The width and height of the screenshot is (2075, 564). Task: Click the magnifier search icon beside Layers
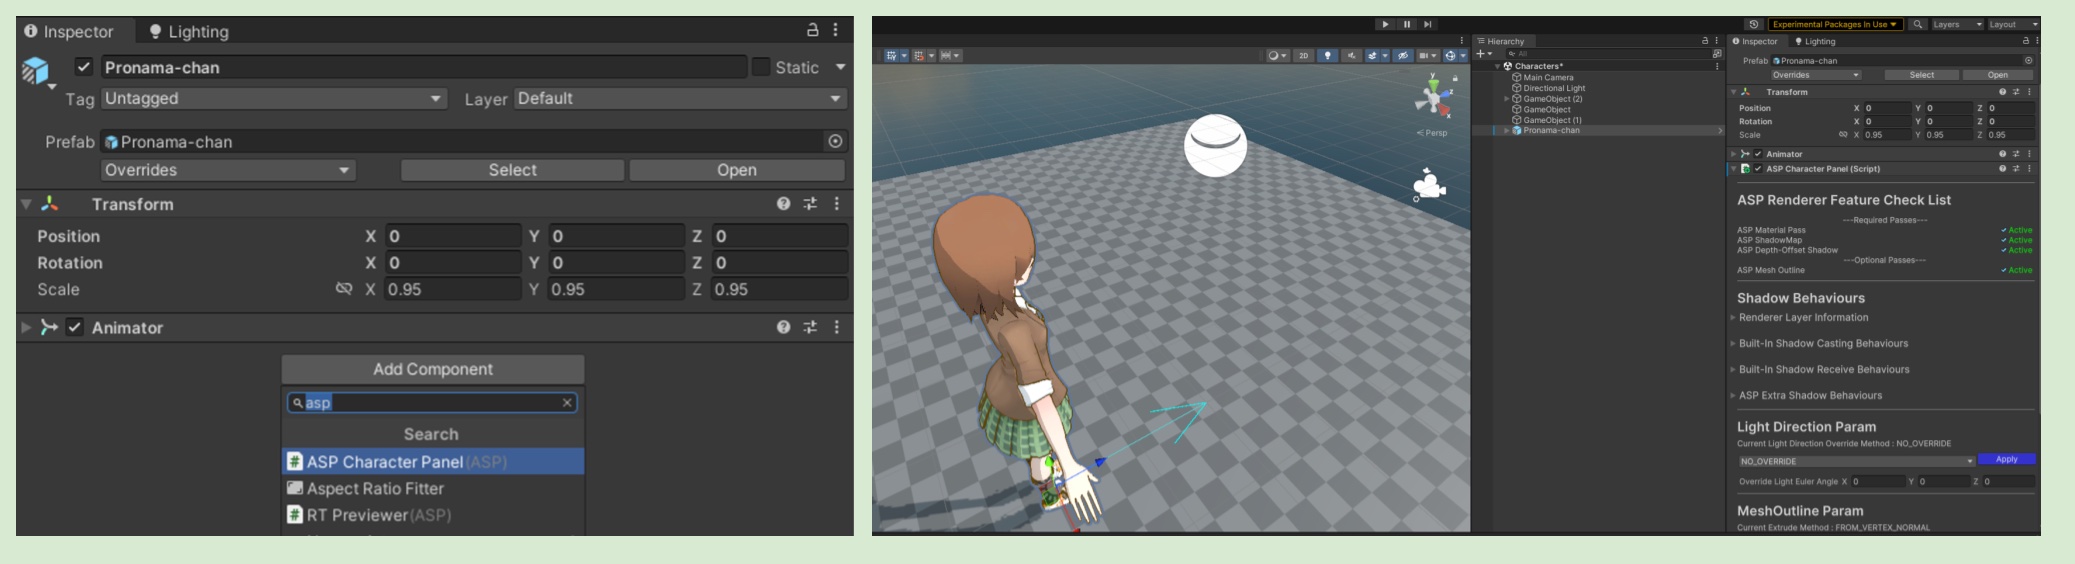point(1918,24)
